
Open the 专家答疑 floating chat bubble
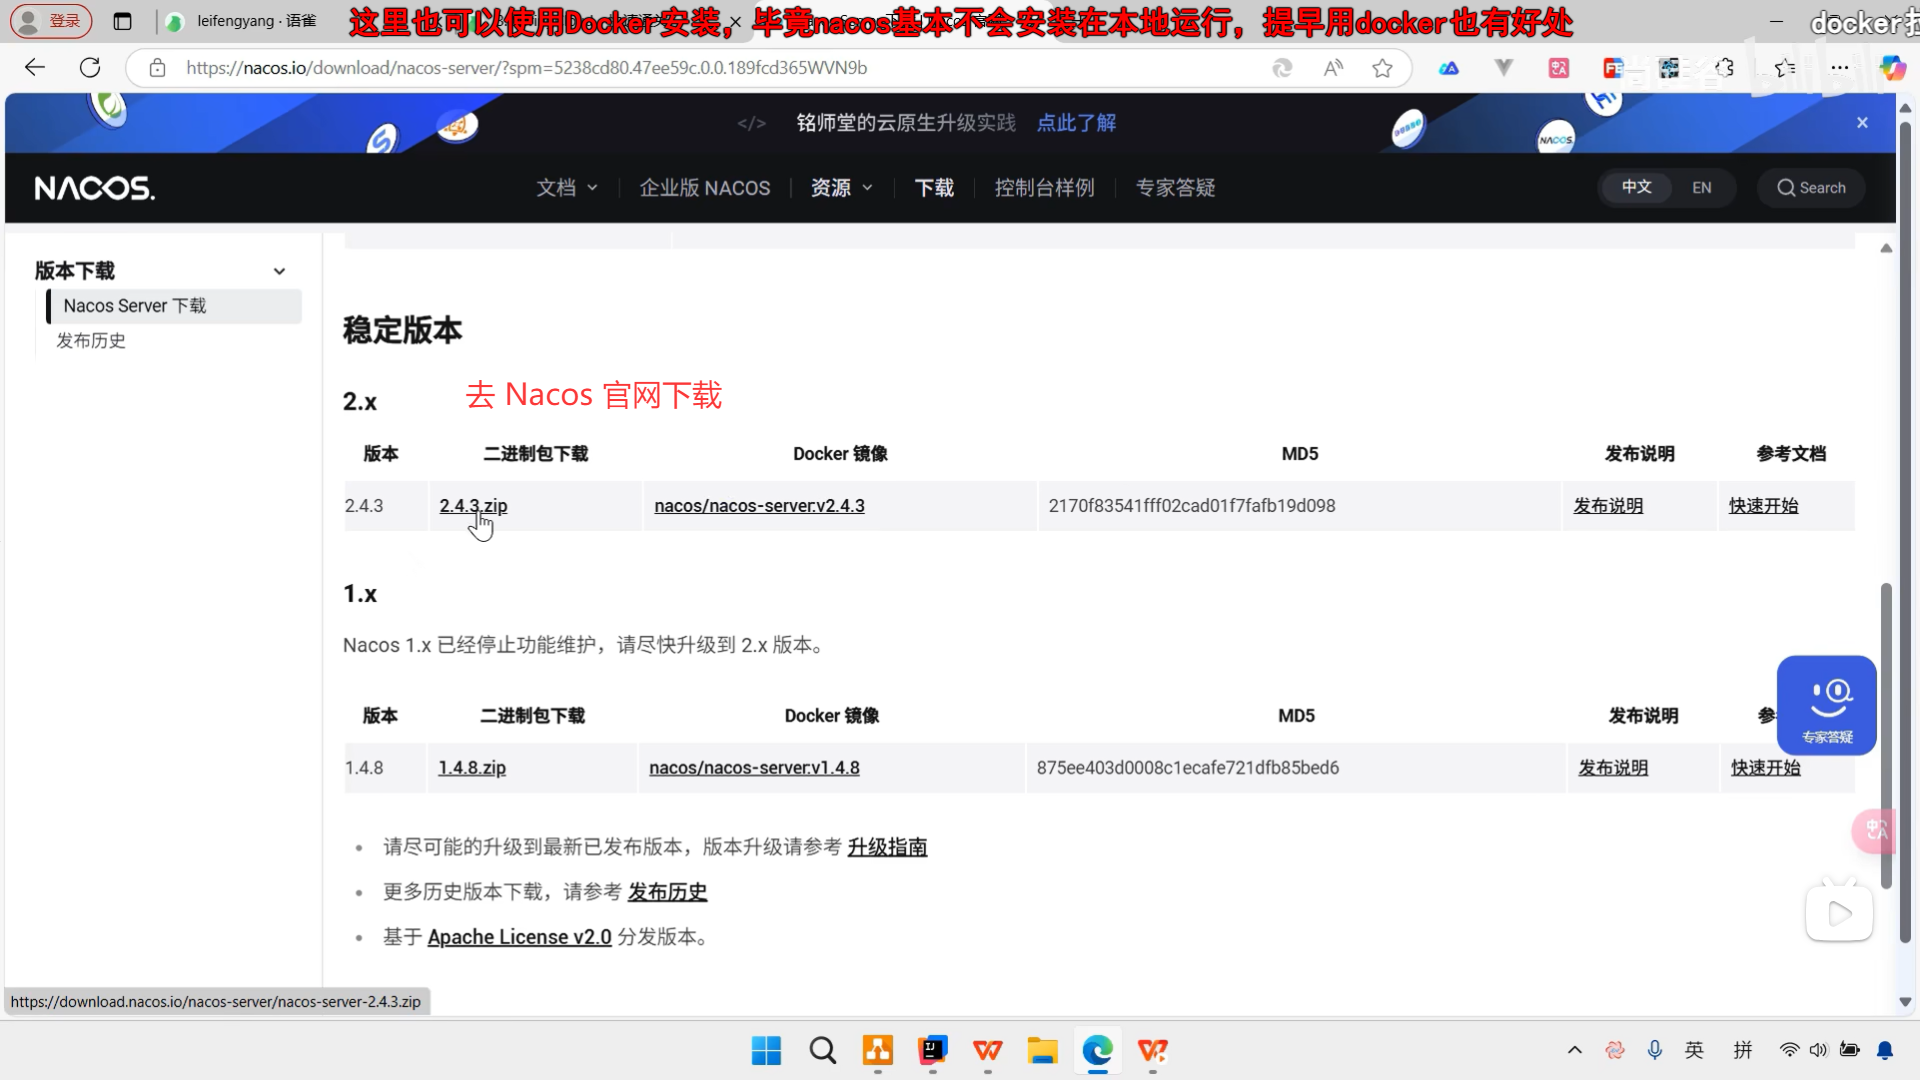point(1827,705)
